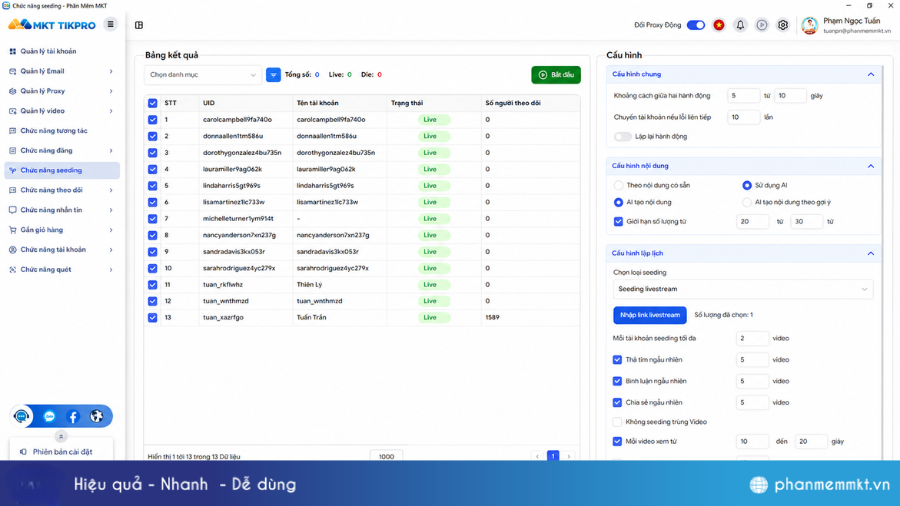Click the Phiên bản cài đặt version icon
Screen dimensions: 900x506
click(23, 452)
